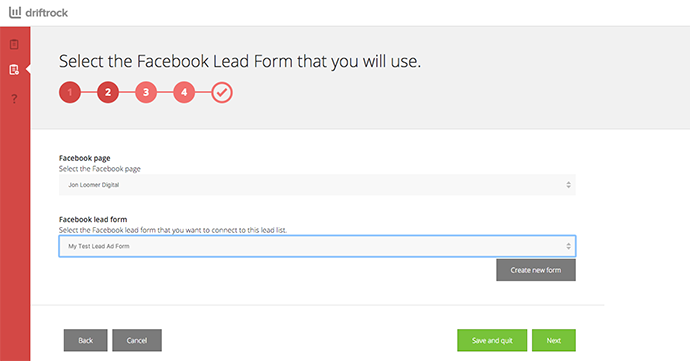Click Create new form button

pyautogui.click(x=536, y=270)
